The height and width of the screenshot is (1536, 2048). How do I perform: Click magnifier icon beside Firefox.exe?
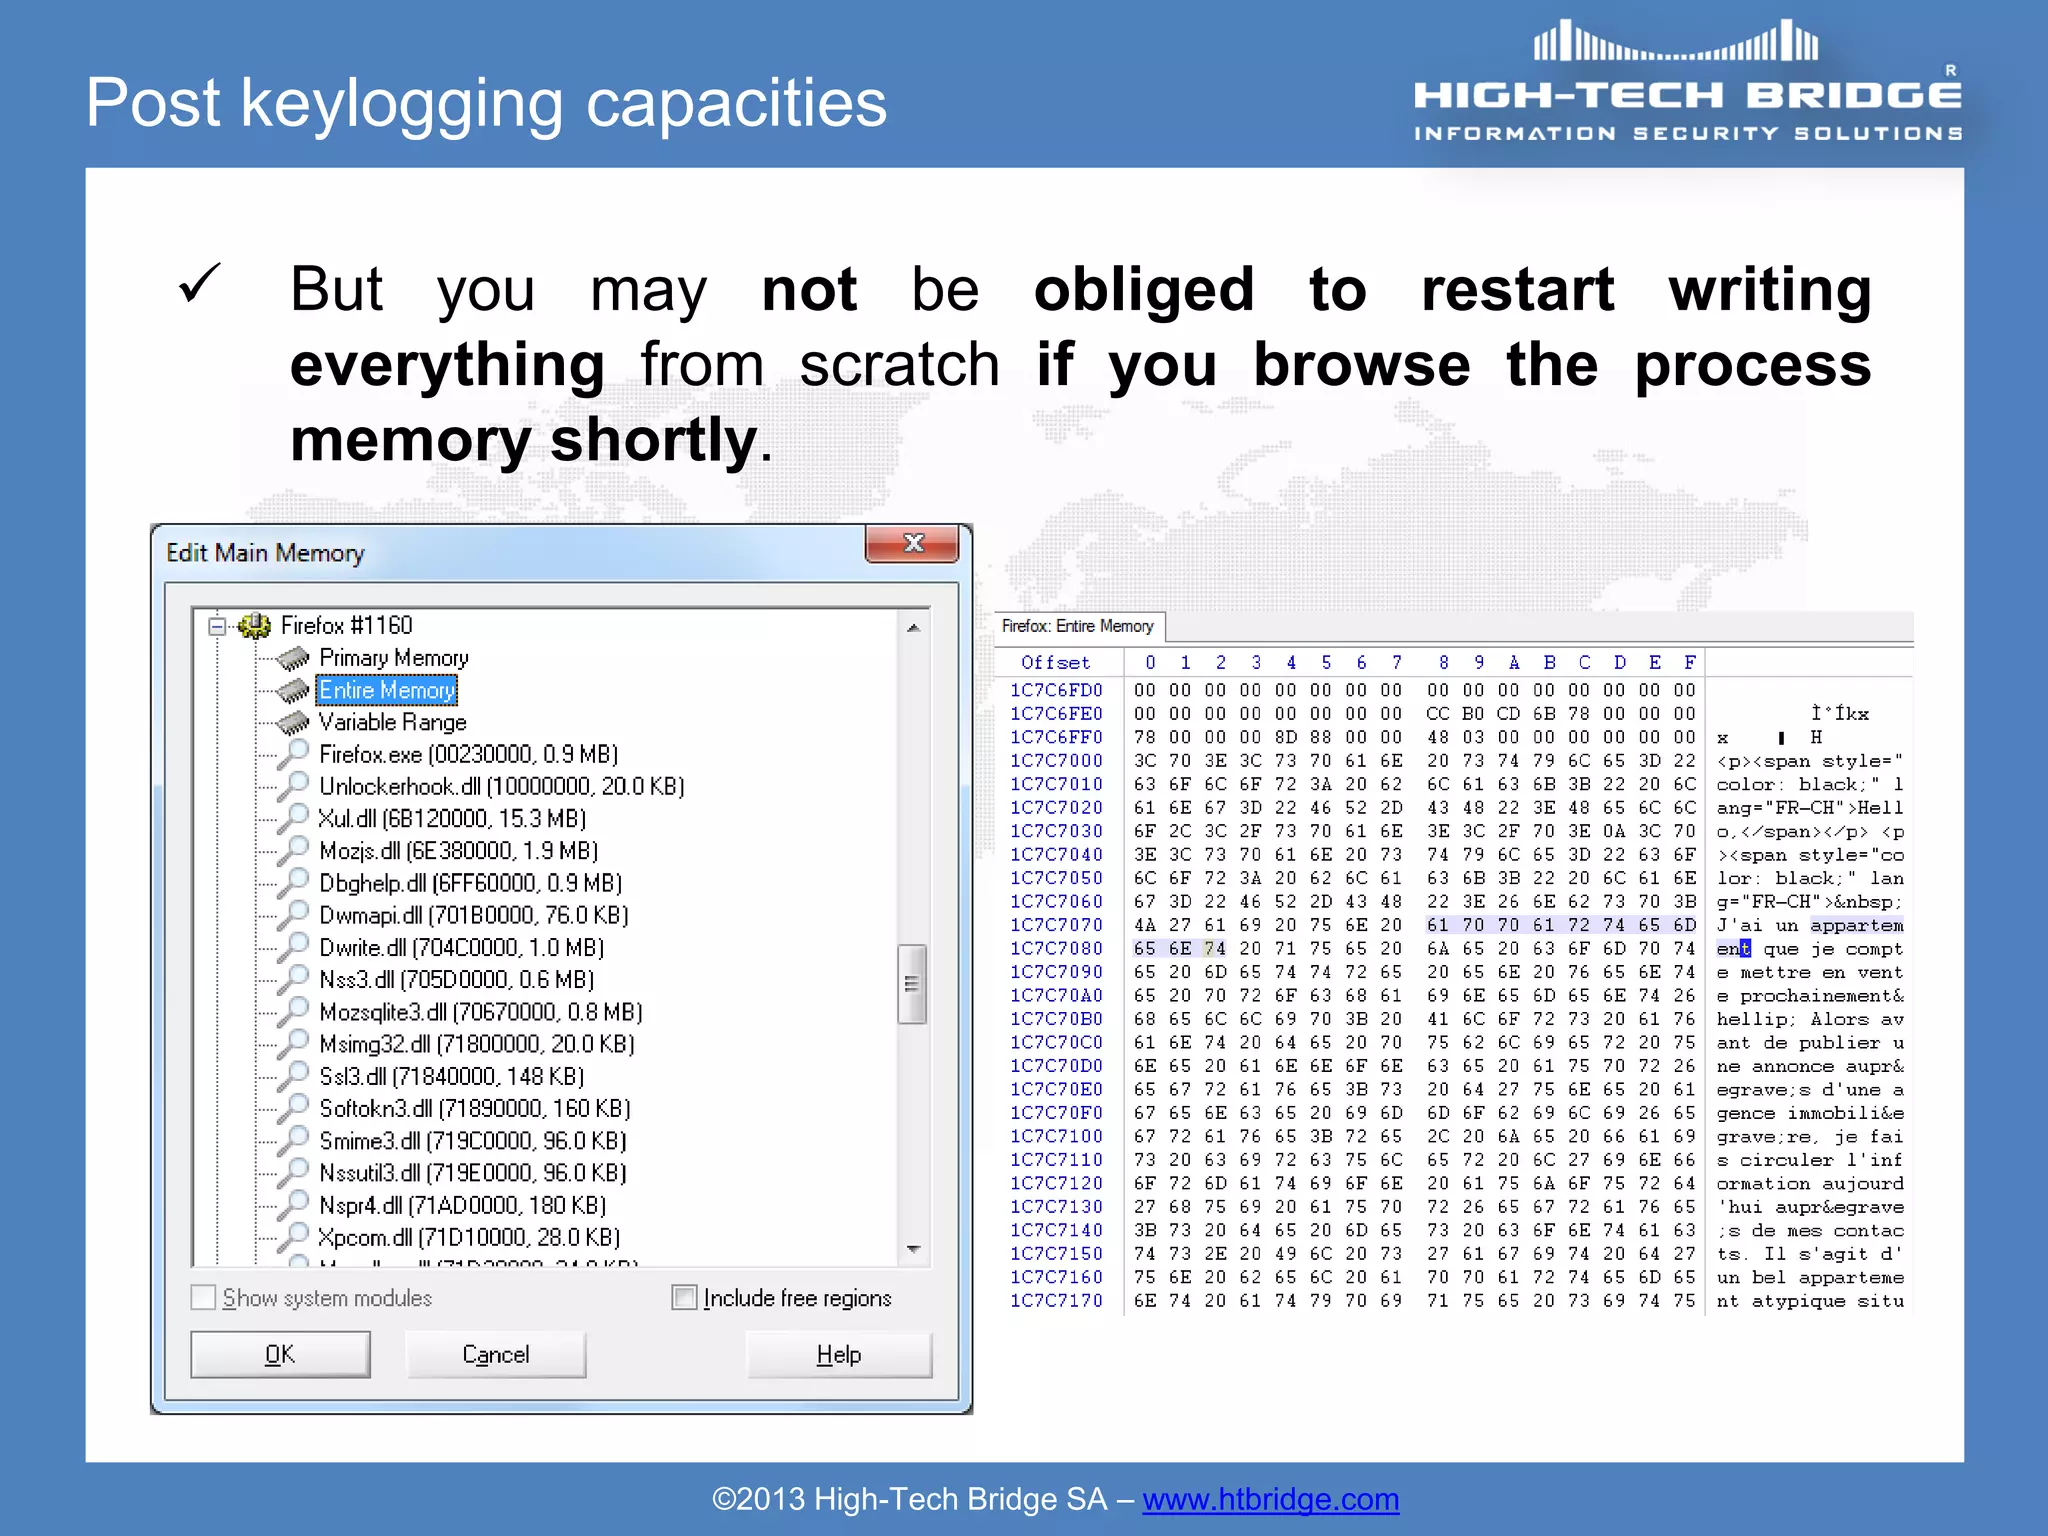click(x=293, y=754)
